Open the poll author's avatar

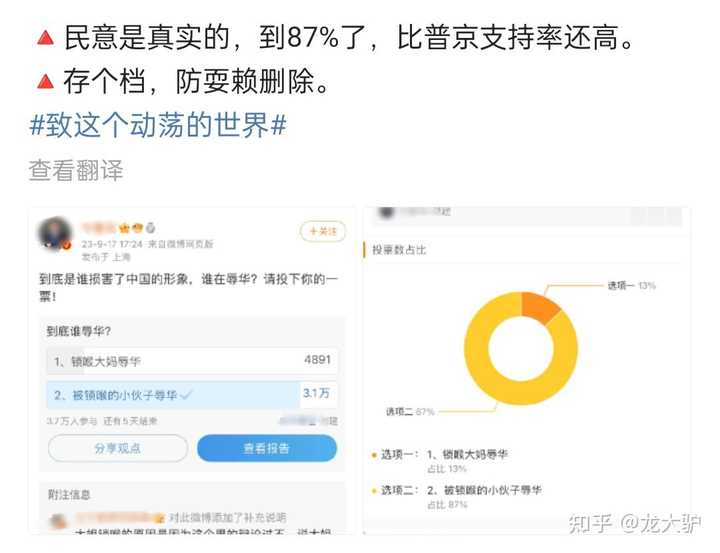(x=55, y=234)
